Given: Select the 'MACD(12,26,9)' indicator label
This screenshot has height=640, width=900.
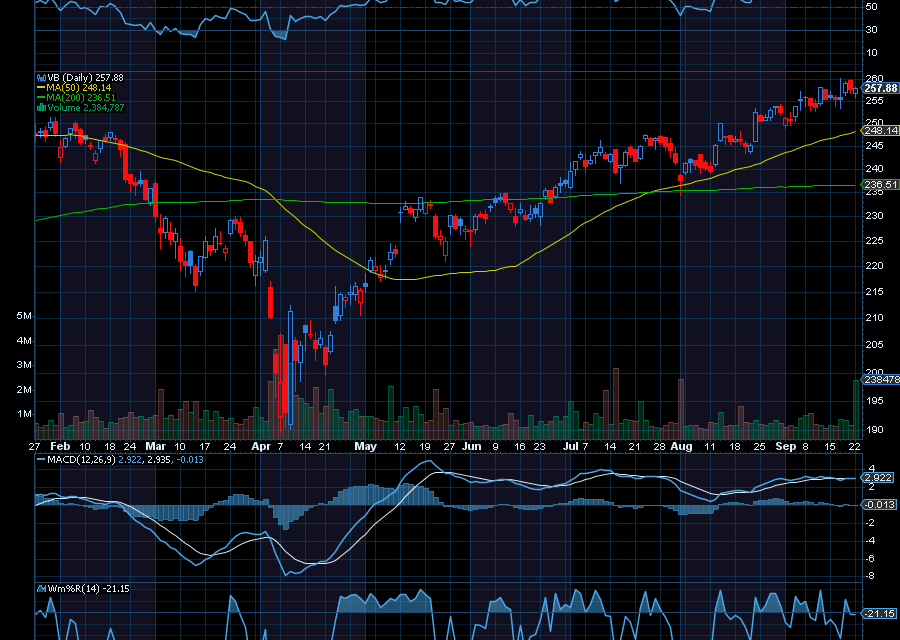Looking at the screenshot, I should tap(82, 460).
